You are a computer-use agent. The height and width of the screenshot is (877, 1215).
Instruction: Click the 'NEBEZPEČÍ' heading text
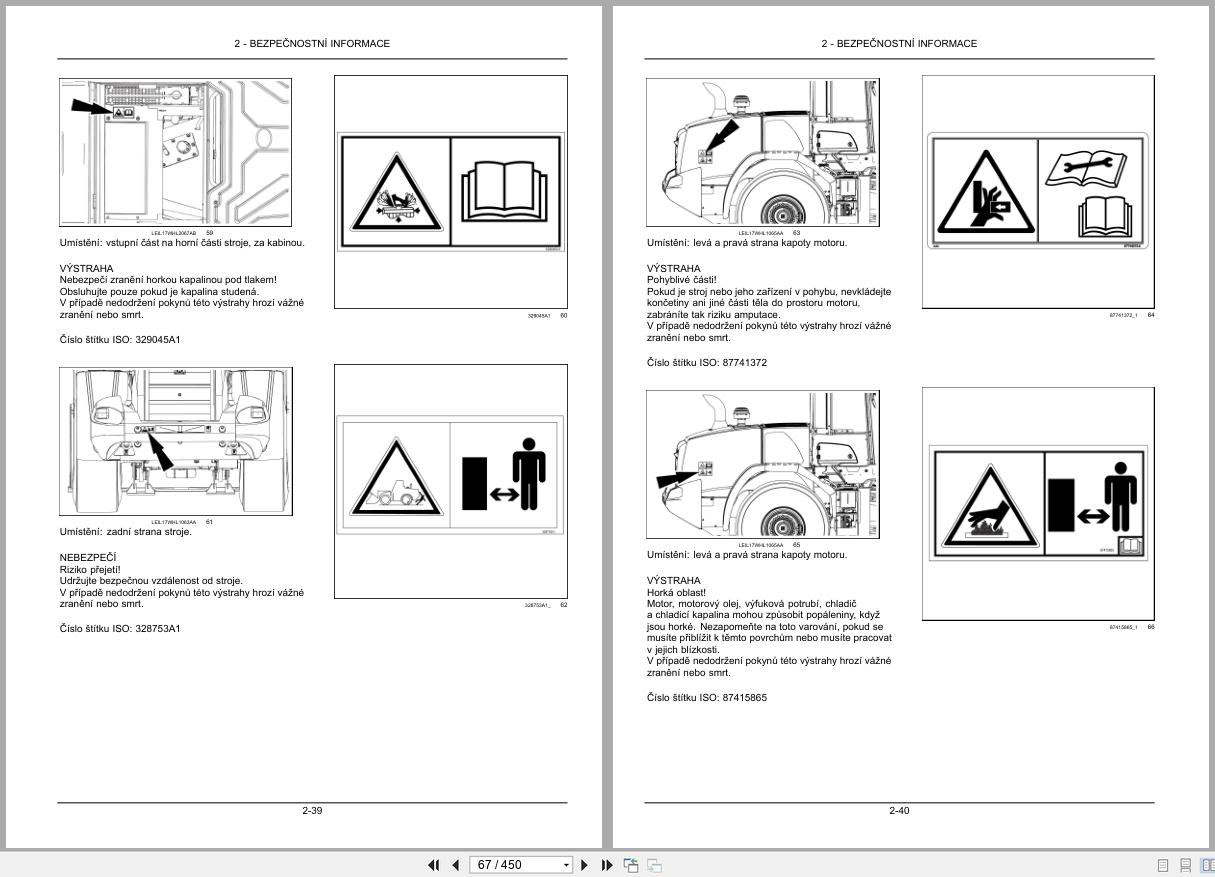88,557
